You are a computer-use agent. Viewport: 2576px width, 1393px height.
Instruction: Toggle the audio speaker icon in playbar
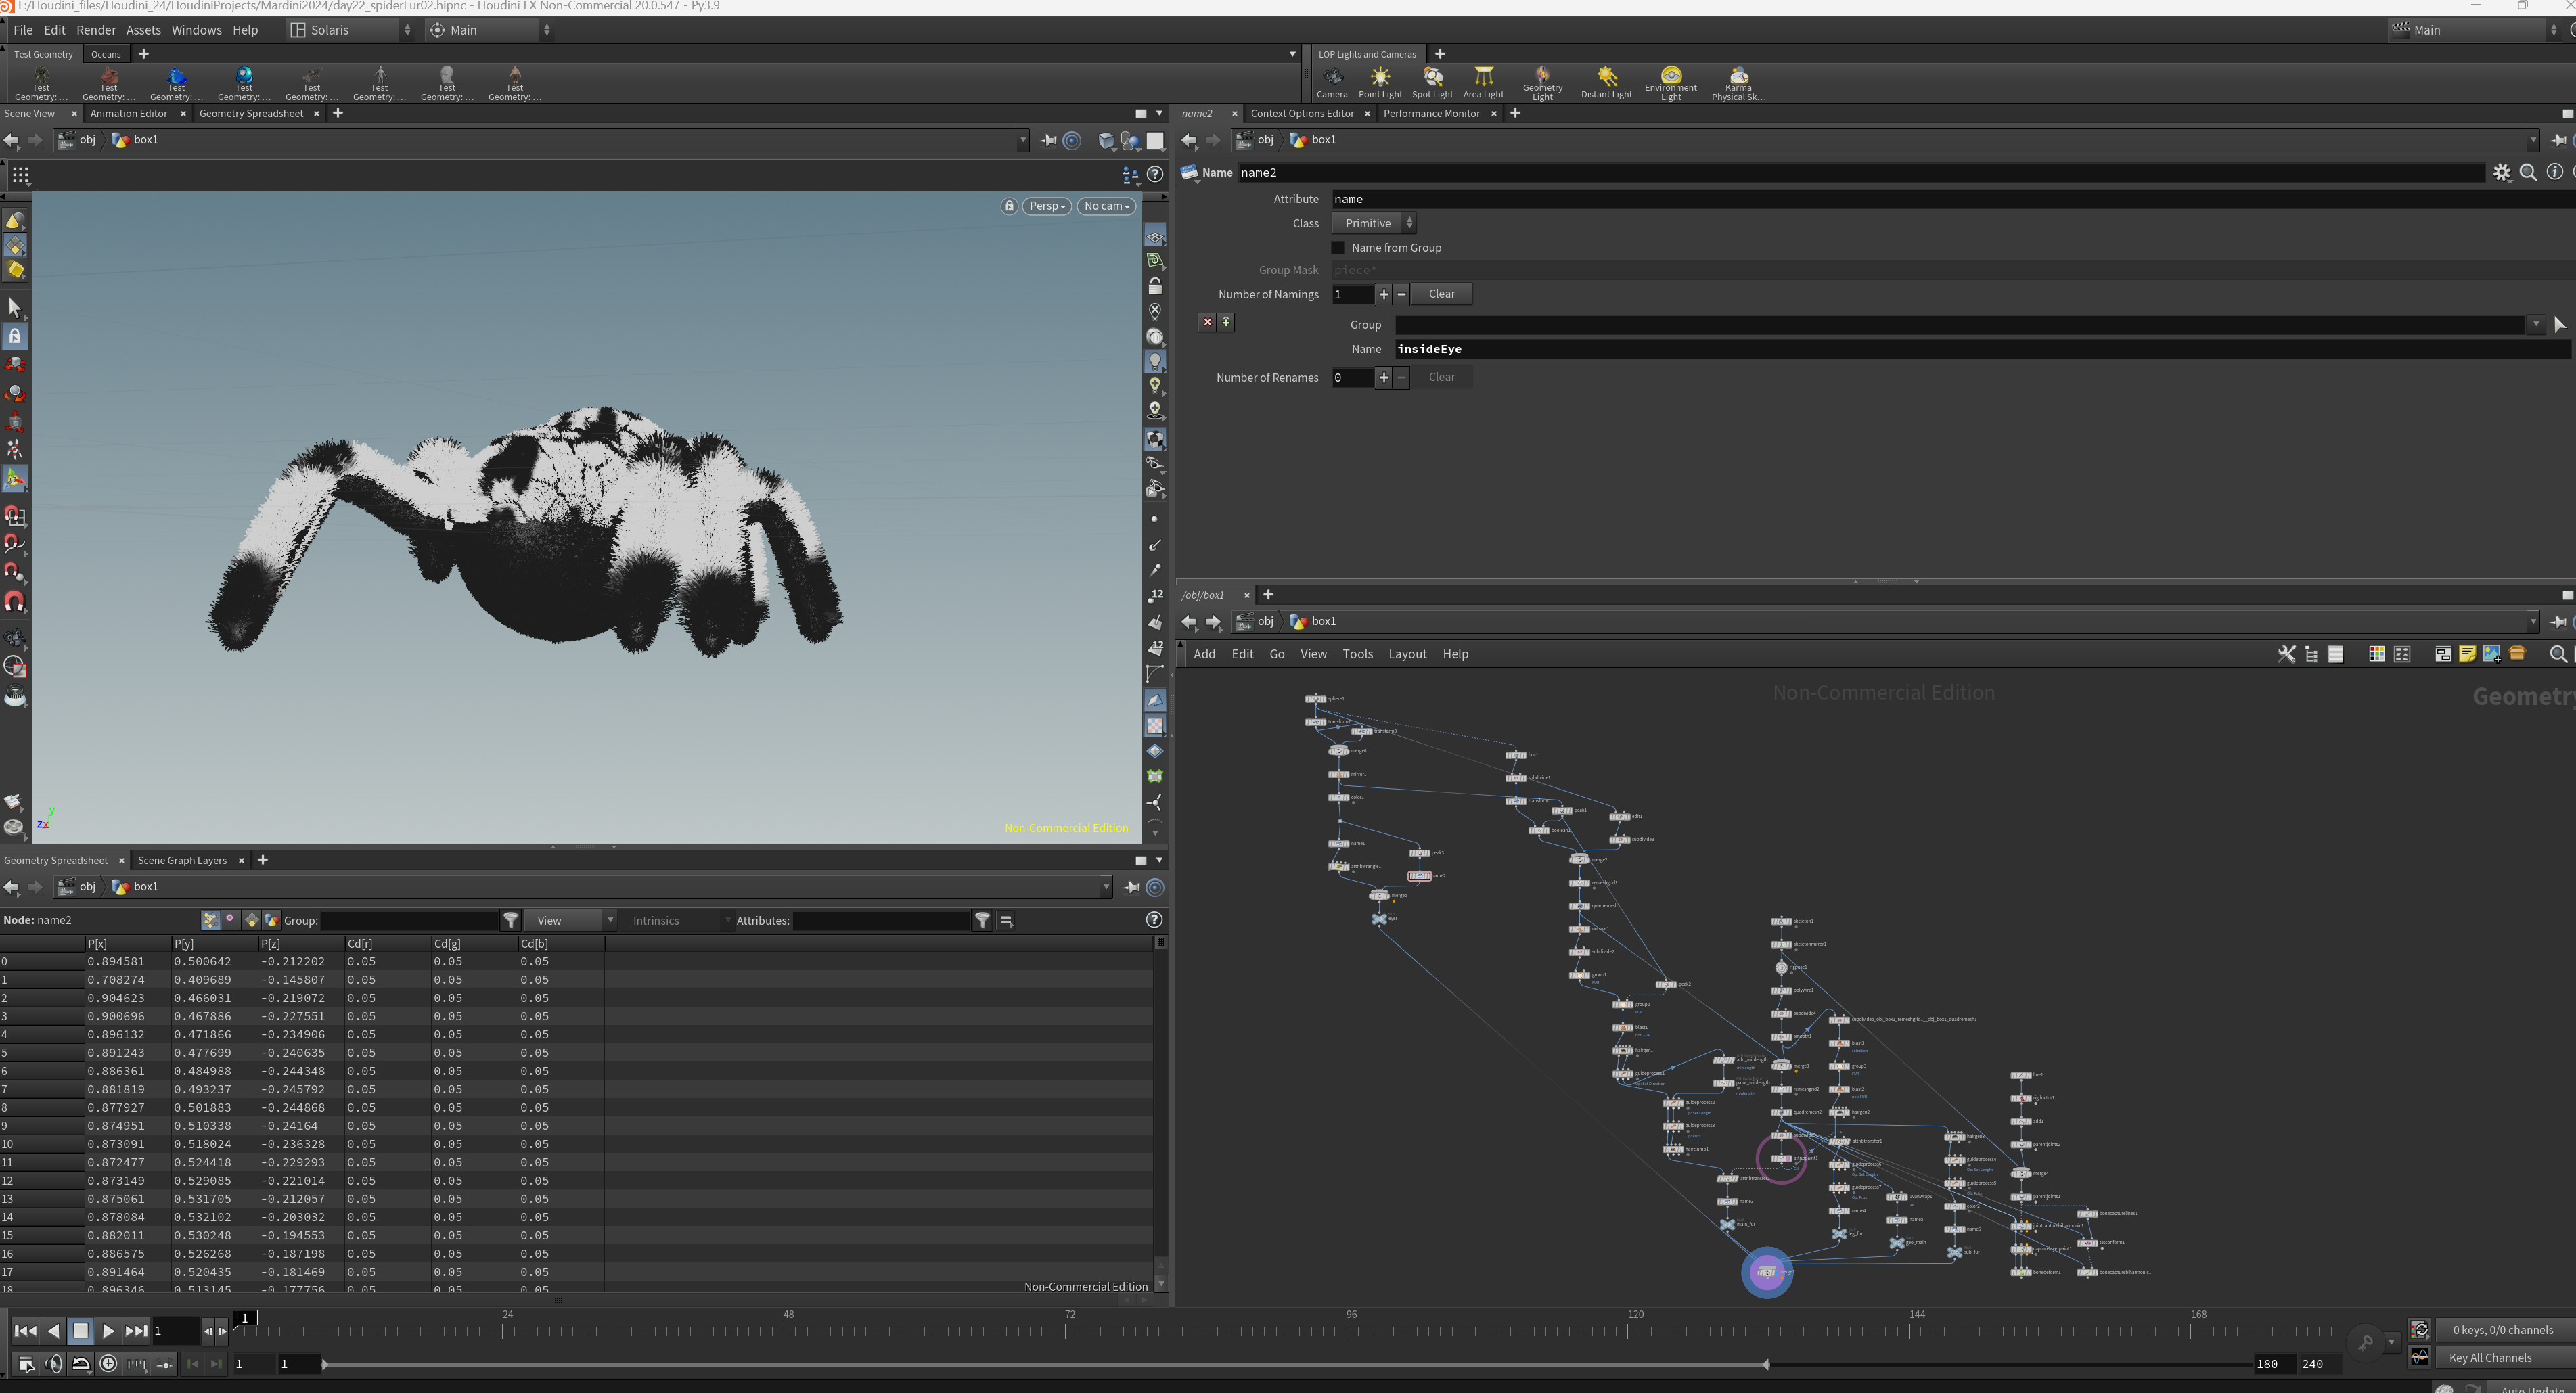(x=54, y=1363)
